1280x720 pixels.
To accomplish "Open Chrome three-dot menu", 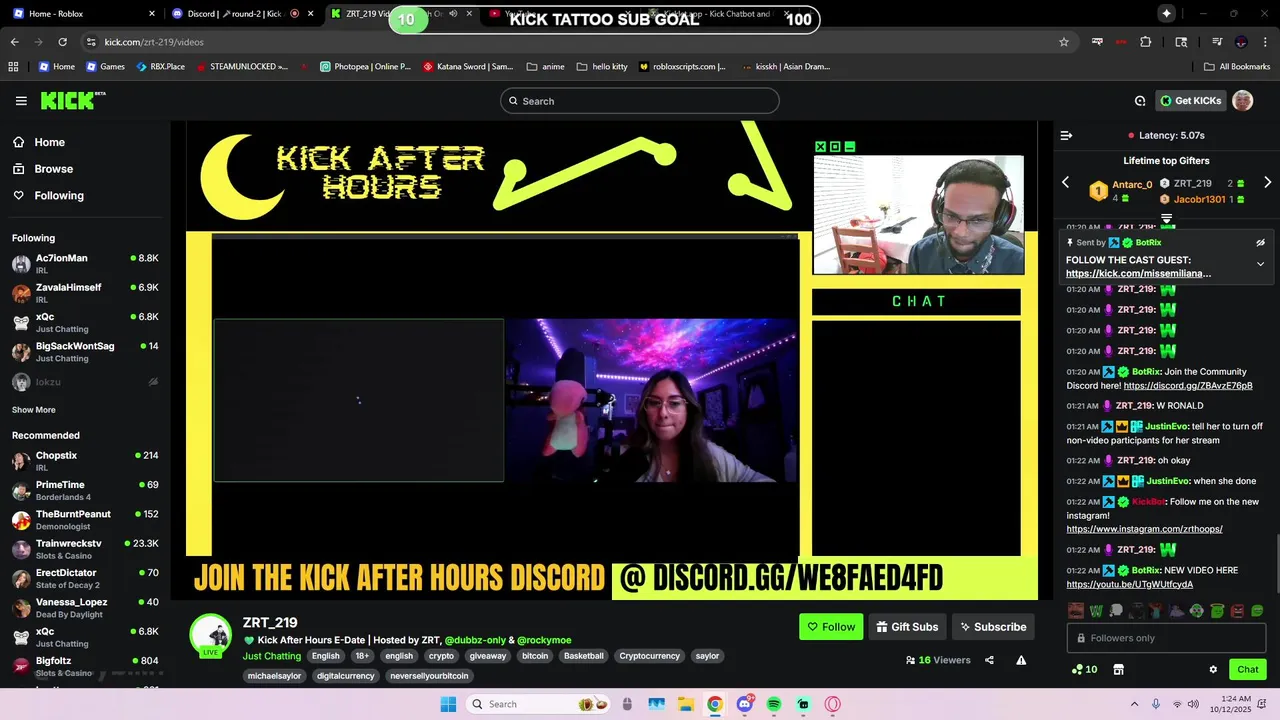I will coord(1265,42).
